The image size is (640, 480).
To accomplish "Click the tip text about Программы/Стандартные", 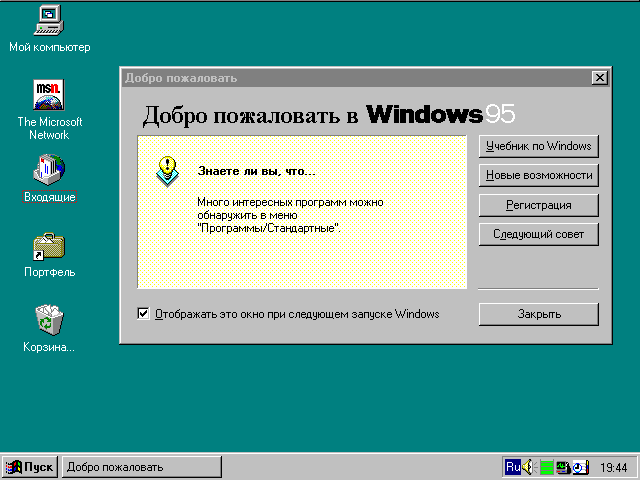I will (290, 215).
